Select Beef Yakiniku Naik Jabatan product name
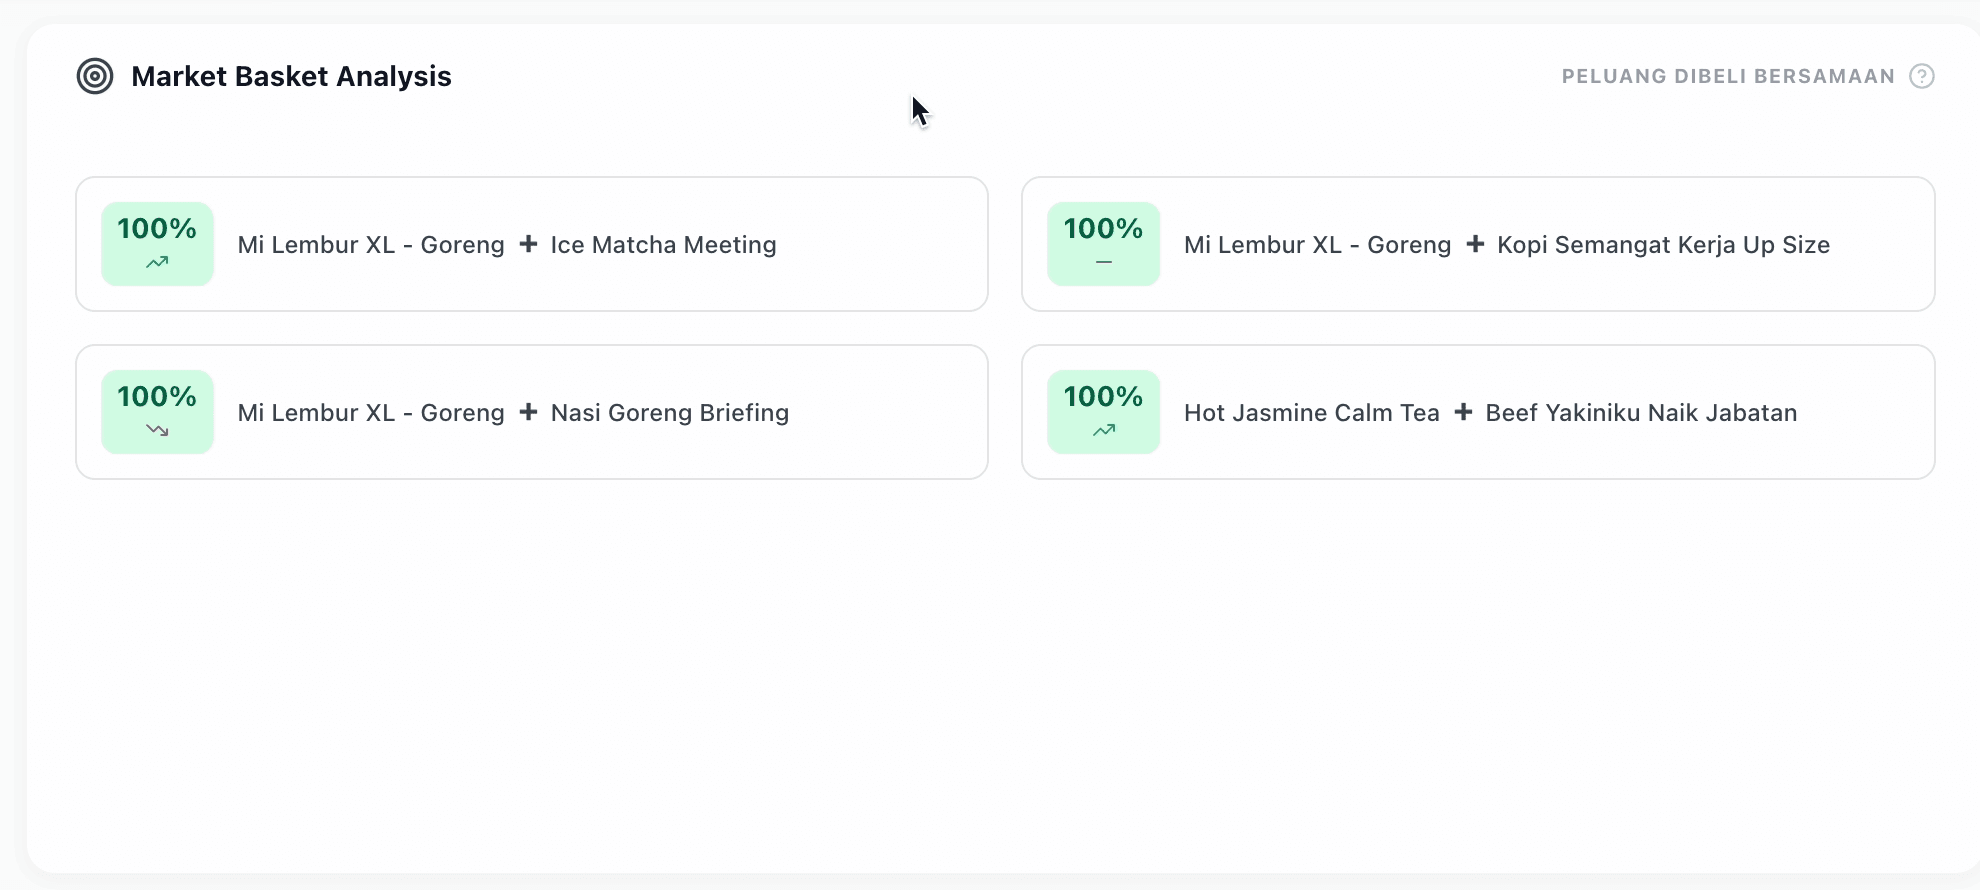The image size is (1980, 890). pos(1641,413)
